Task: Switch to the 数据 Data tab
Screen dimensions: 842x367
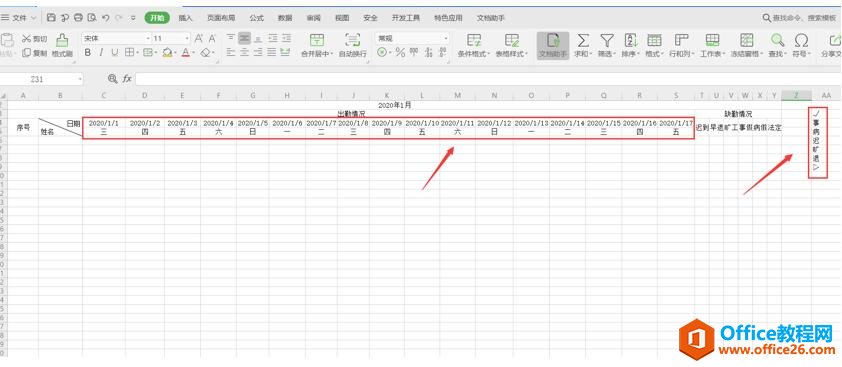Action: click(x=285, y=18)
